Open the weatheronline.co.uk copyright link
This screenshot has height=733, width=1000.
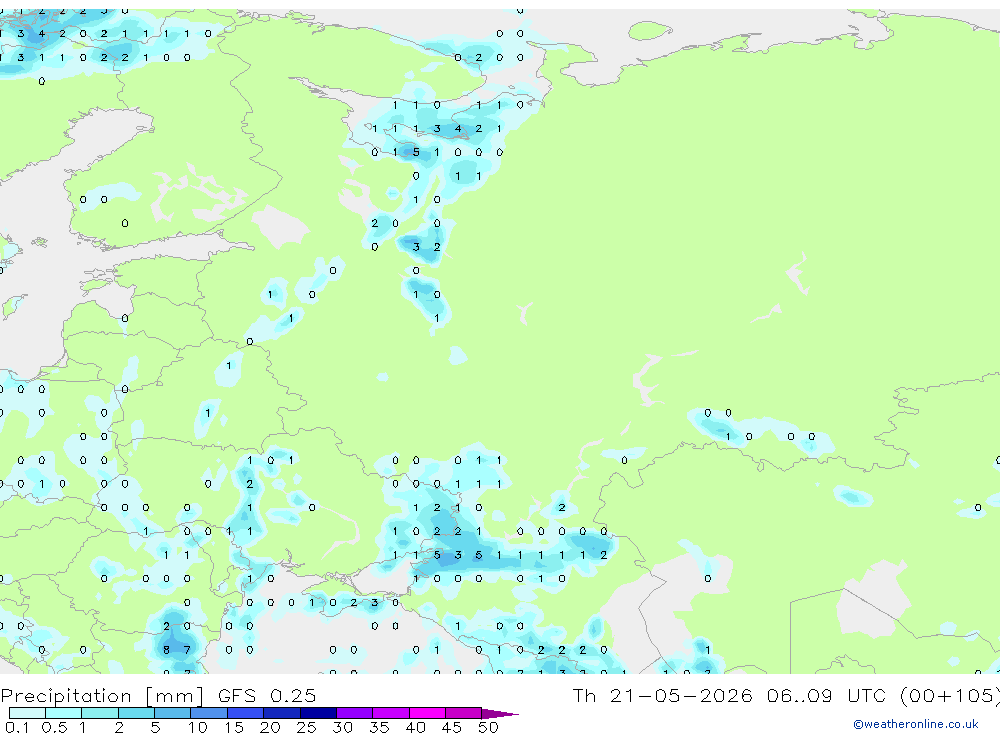[915, 724]
